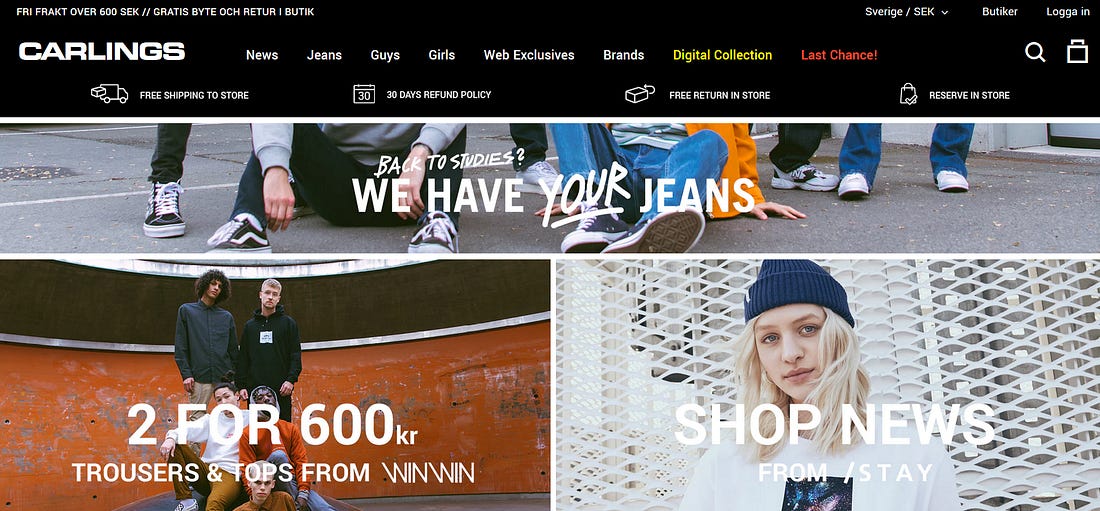The height and width of the screenshot is (511, 1100).
Task: Click the reserve in store bag icon
Action: (x=908, y=94)
